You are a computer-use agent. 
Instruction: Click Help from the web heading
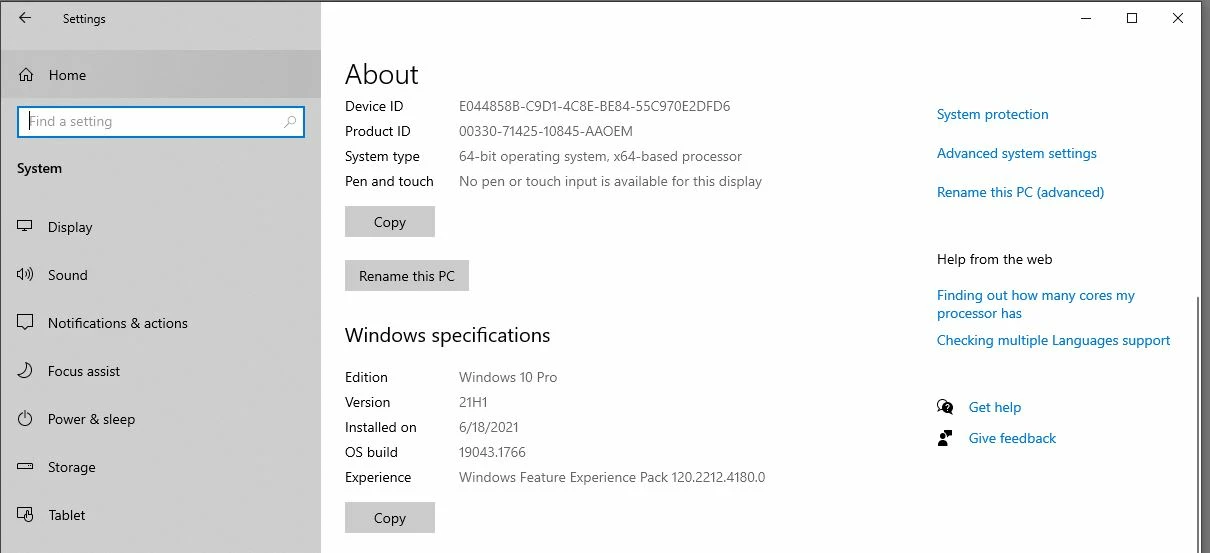point(995,259)
